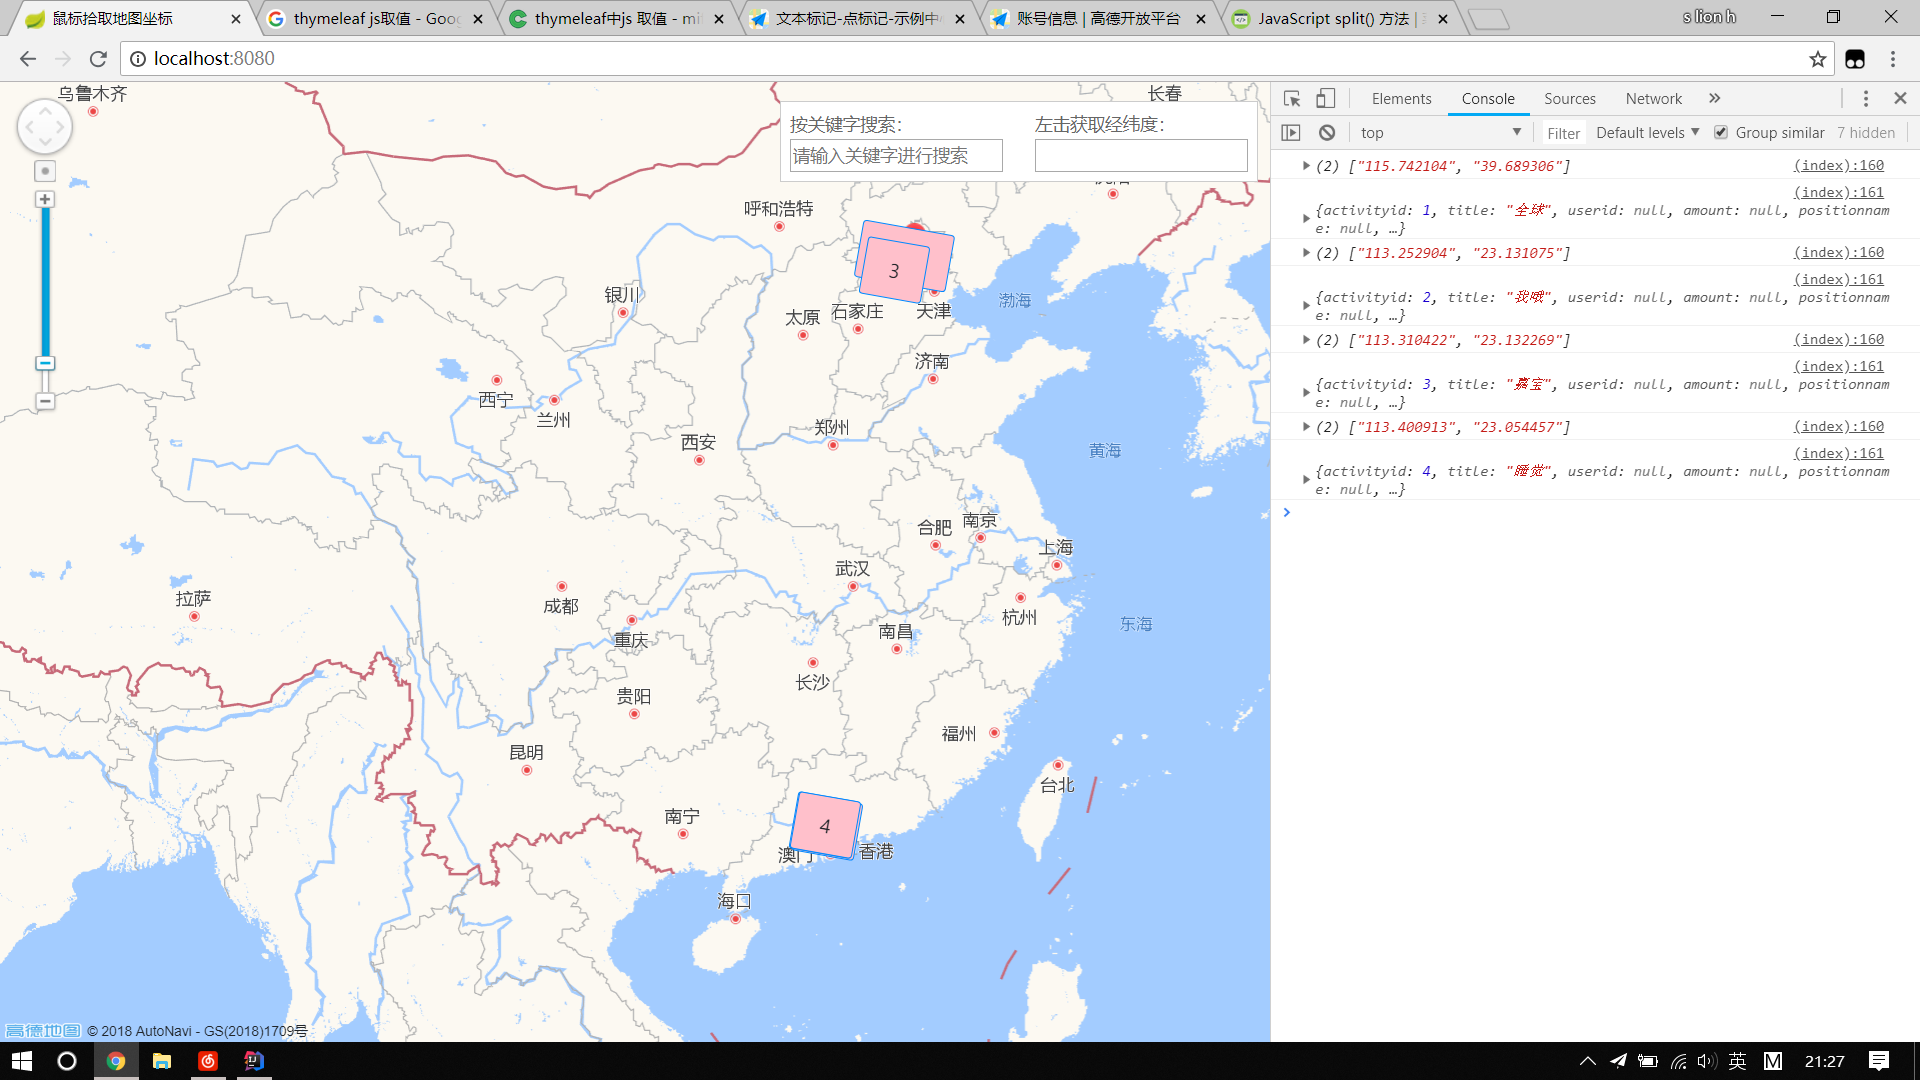Click the clear console icon
The image size is (1920, 1080).
point(1327,132)
